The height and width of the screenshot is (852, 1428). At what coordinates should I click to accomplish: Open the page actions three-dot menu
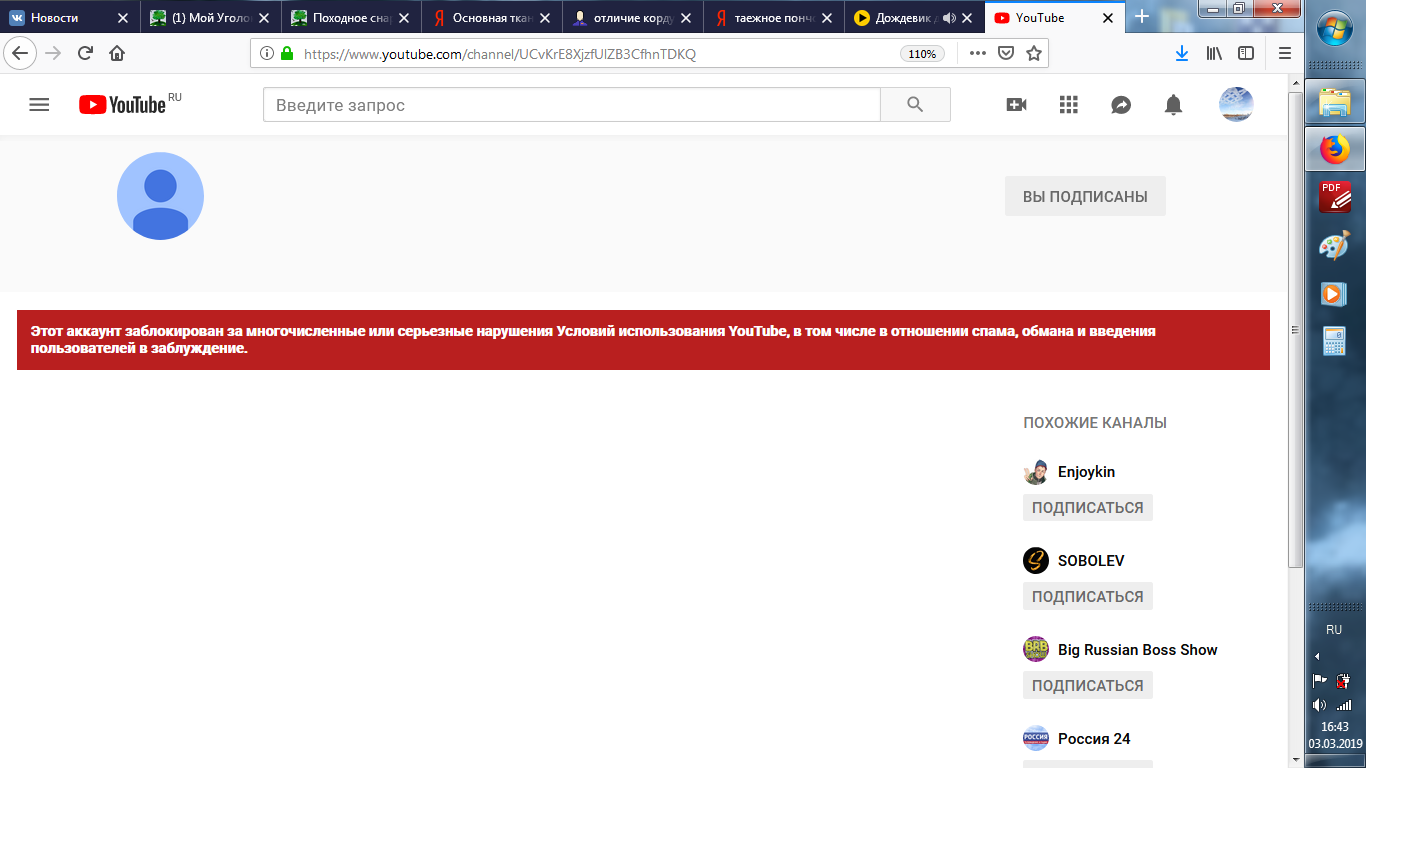pos(977,54)
